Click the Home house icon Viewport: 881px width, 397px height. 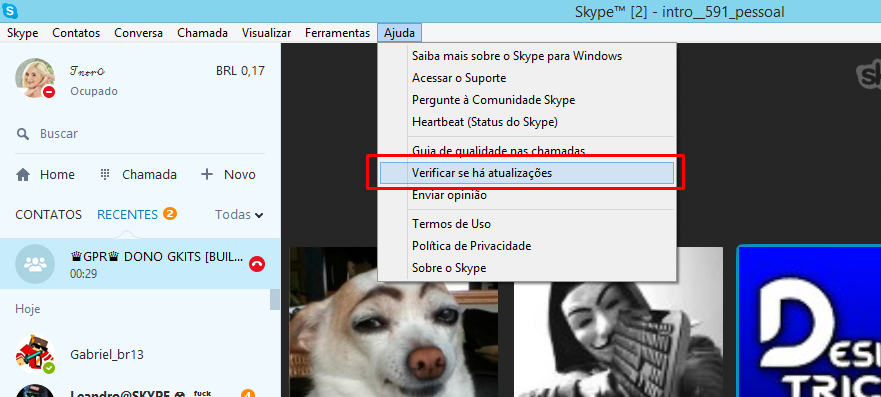[x=23, y=175]
